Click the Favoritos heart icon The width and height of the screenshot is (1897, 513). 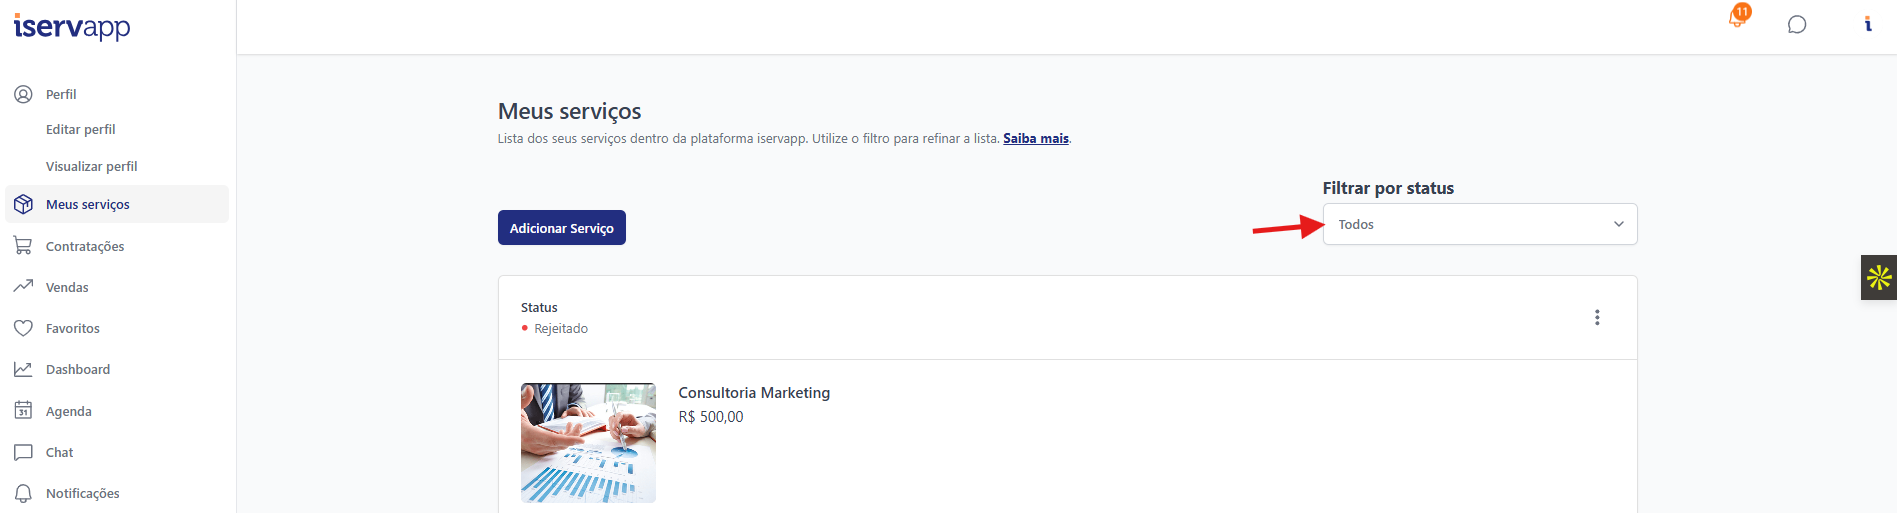[x=23, y=328]
